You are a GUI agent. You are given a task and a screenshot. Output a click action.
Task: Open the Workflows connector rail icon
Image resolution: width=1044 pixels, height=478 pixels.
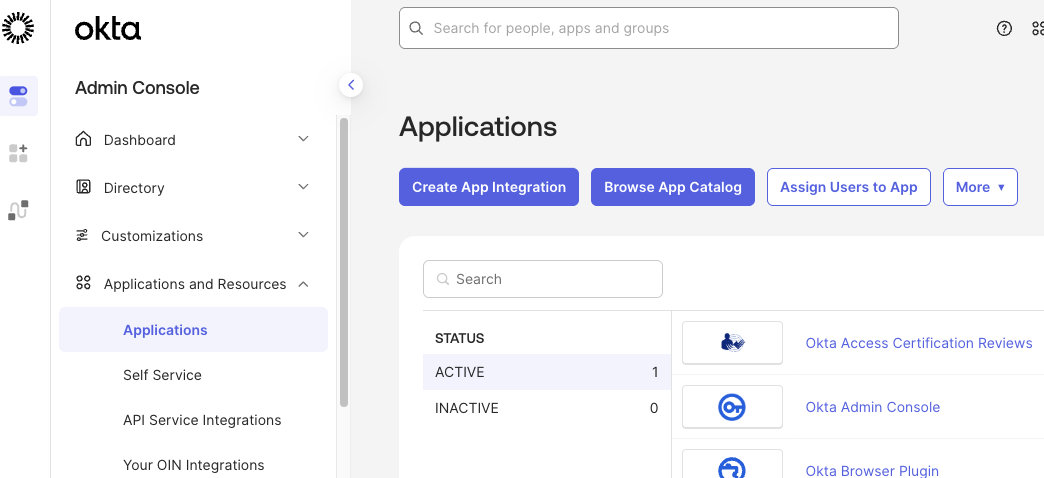point(19,210)
